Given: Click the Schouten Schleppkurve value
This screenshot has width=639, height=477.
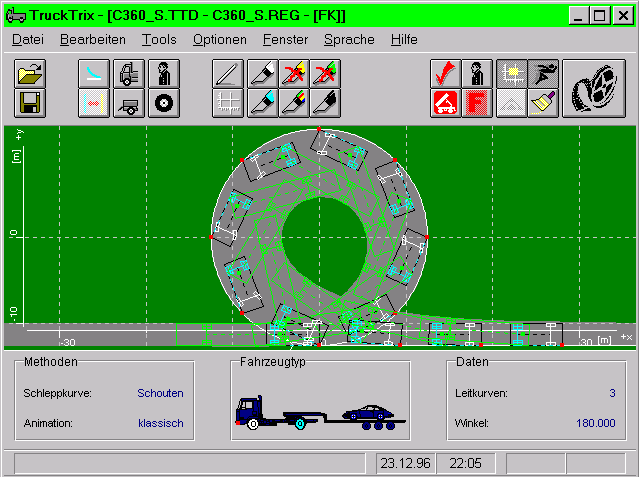Looking at the screenshot, I should pyautogui.click(x=160, y=393).
